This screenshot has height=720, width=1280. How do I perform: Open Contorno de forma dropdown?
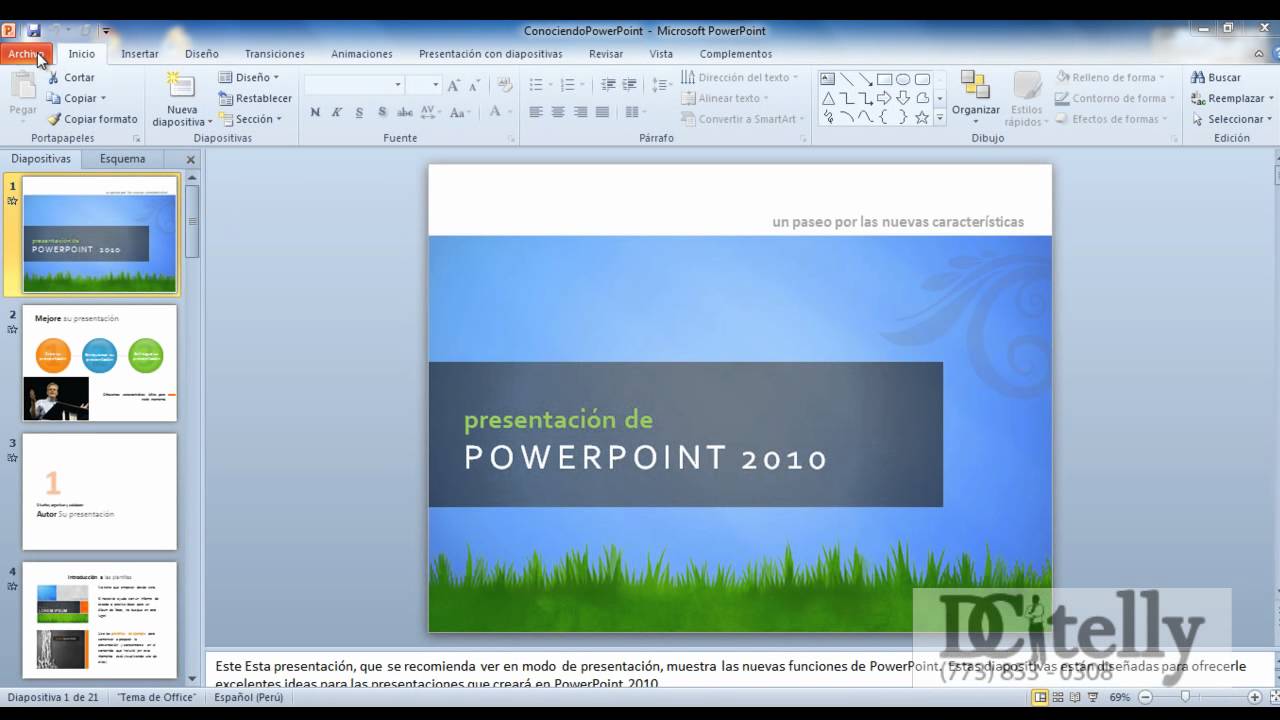(x=1116, y=98)
